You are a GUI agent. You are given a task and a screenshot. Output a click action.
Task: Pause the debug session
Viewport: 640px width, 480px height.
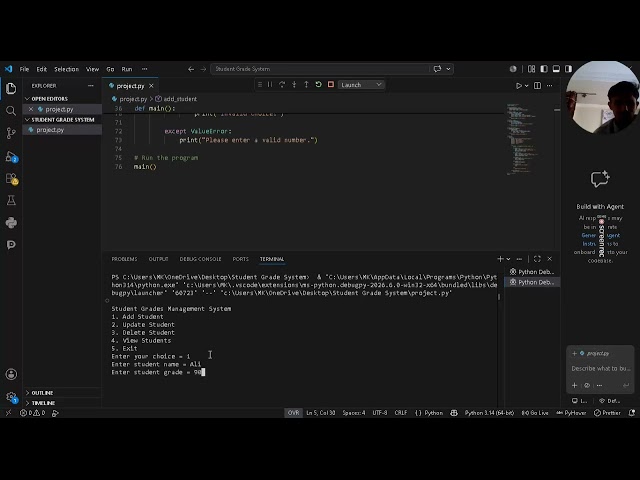click(x=270, y=84)
